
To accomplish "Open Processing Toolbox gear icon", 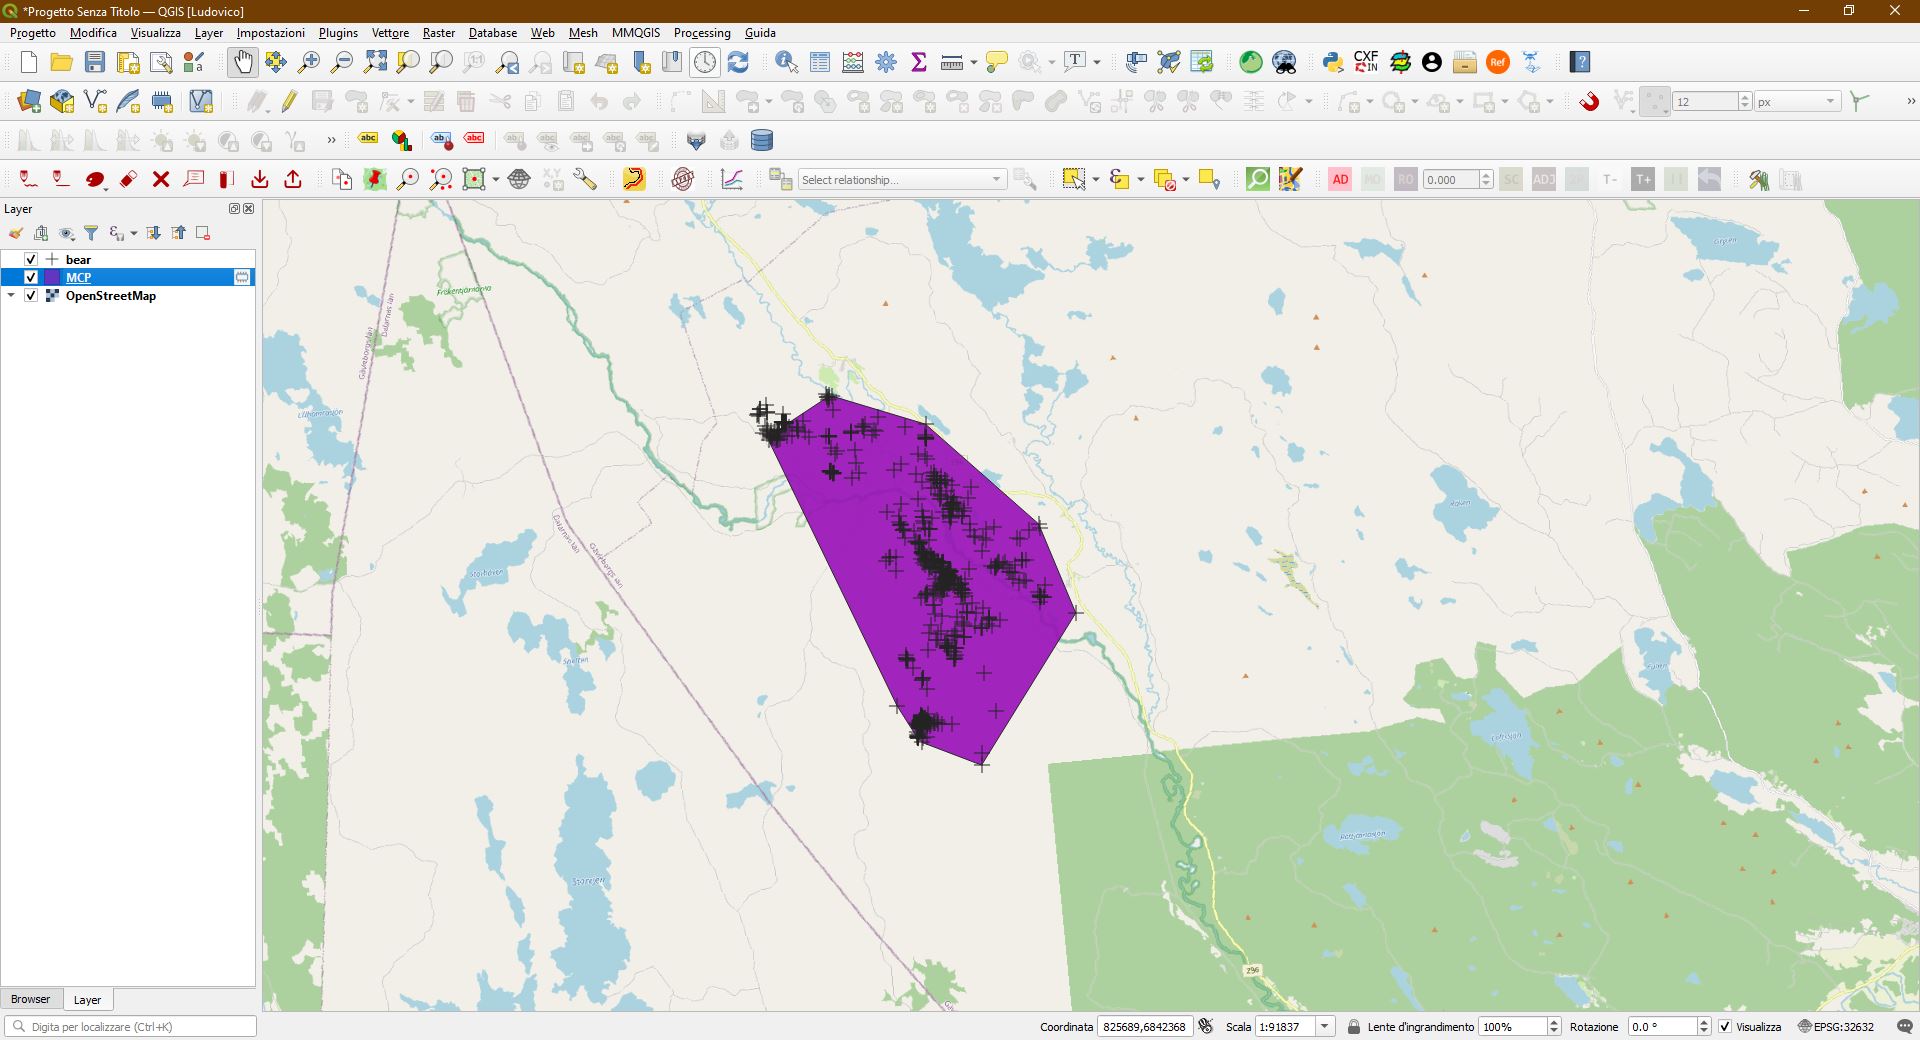I will pos(886,62).
